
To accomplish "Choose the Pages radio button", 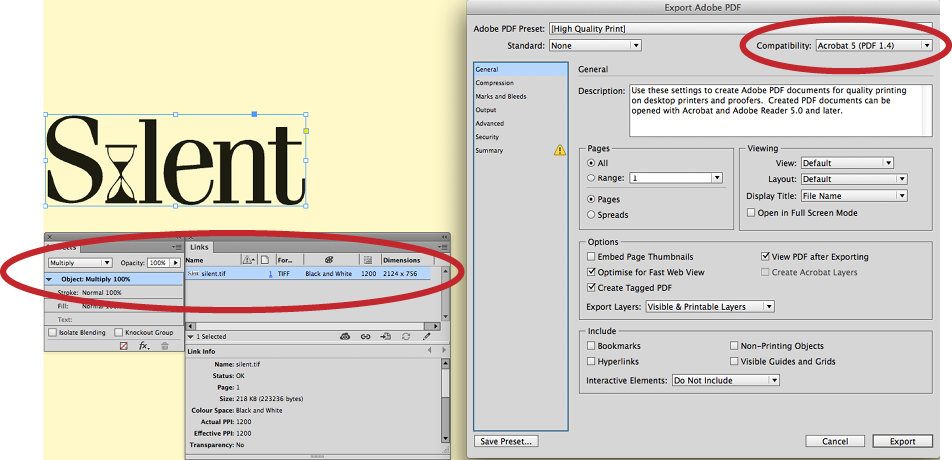I will coord(591,199).
